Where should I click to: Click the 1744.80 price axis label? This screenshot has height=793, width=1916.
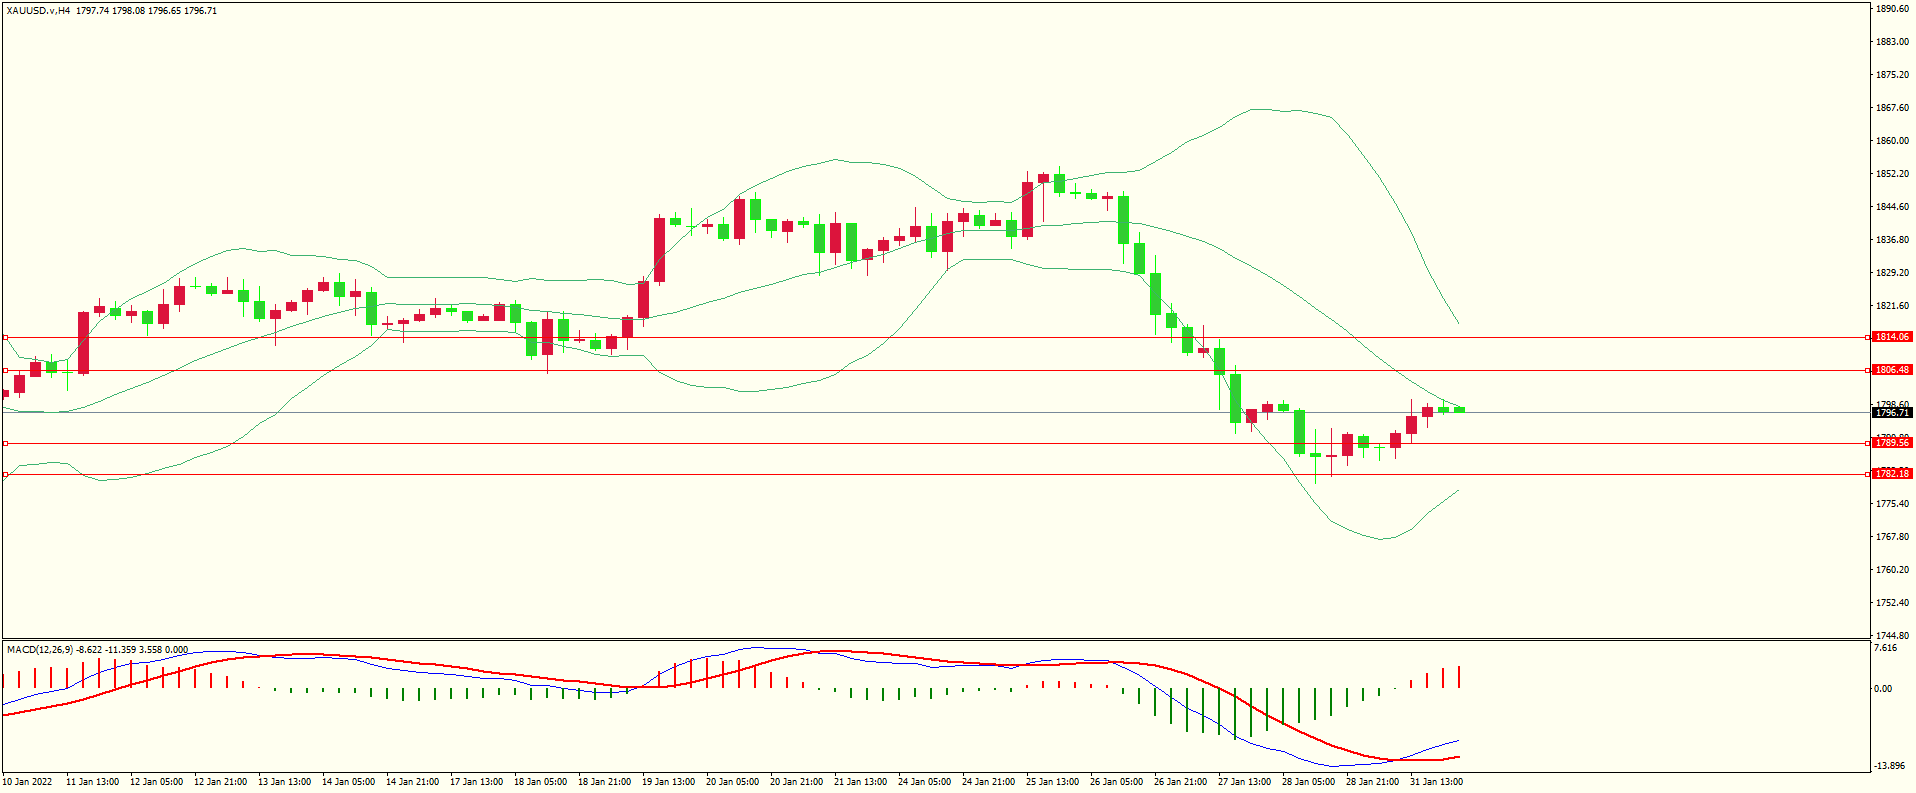click(x=1892, y=636)
